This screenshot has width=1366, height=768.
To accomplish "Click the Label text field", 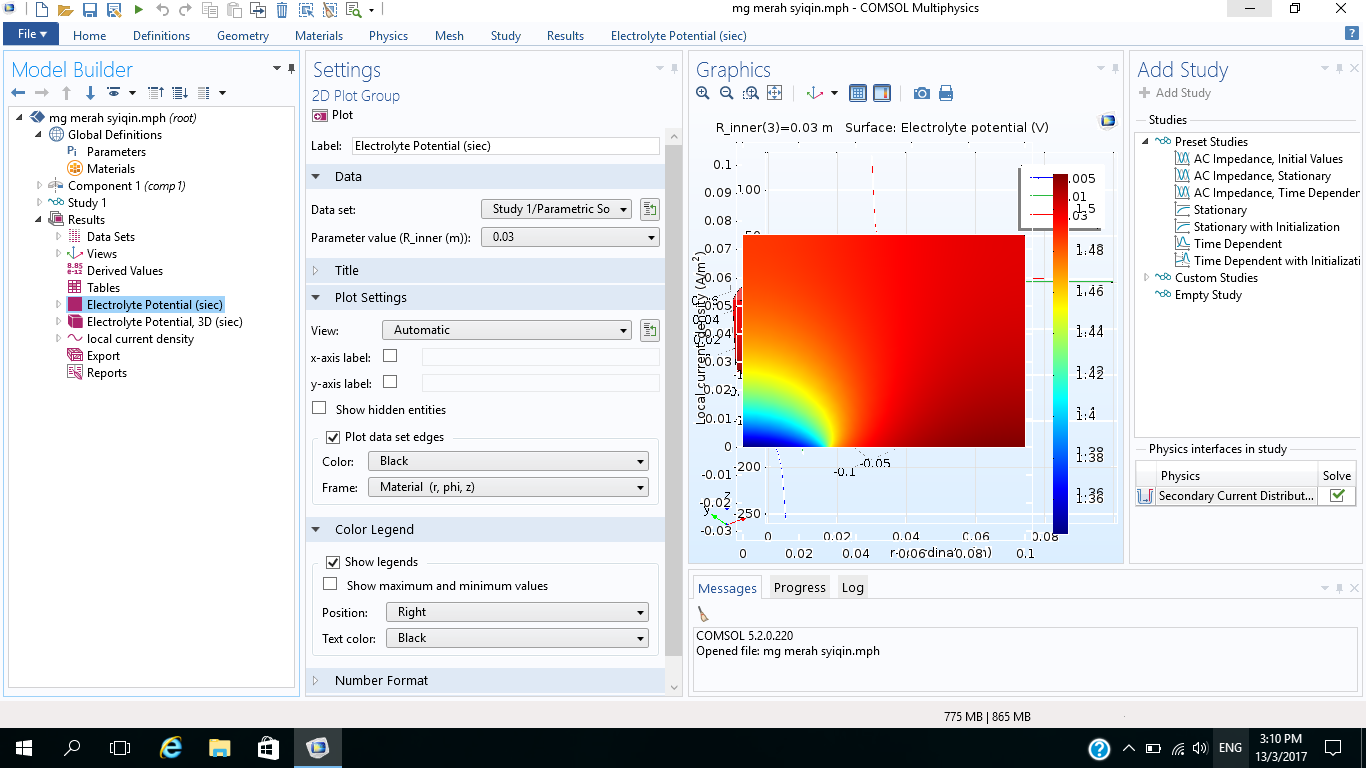I will 505,146.
